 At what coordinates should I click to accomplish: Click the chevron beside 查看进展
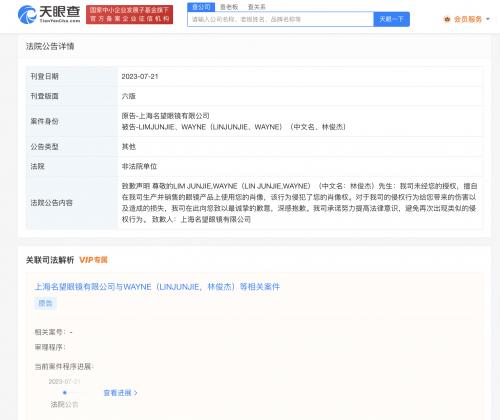click(x=136, y=393)
